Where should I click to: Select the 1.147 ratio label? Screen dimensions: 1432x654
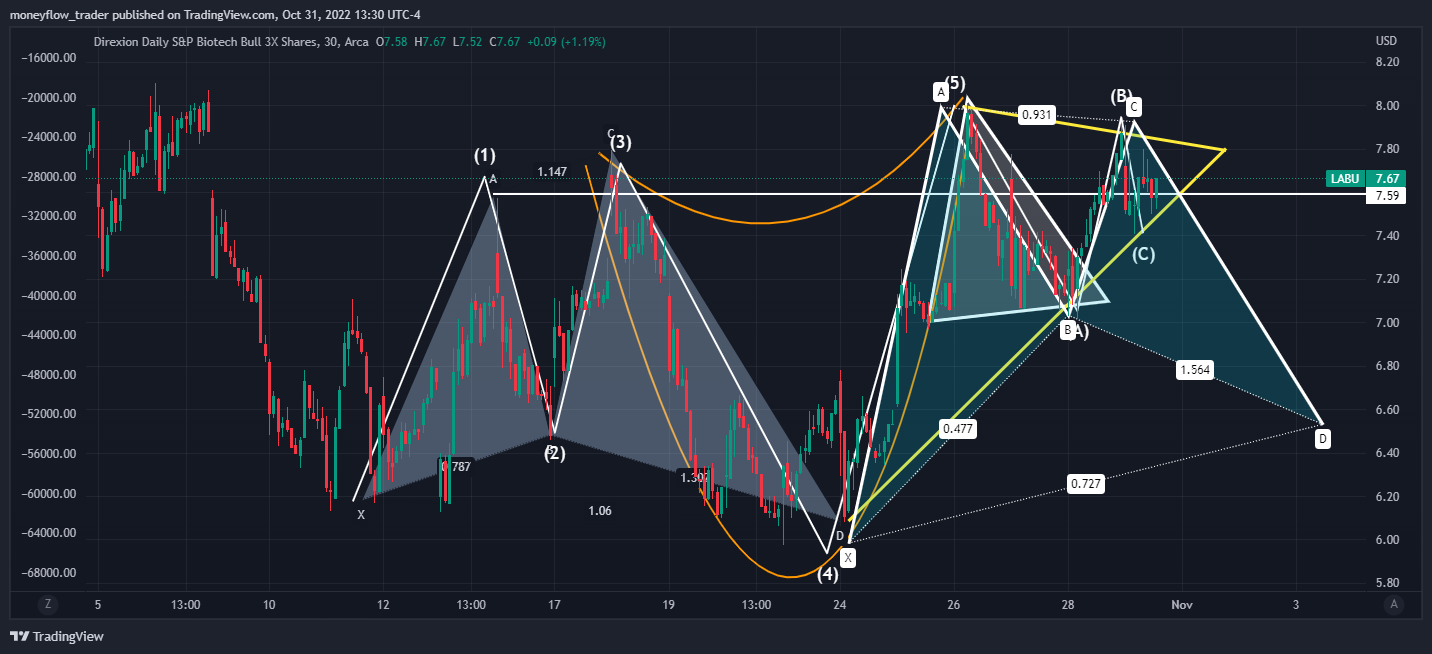(x=552, y=172)
